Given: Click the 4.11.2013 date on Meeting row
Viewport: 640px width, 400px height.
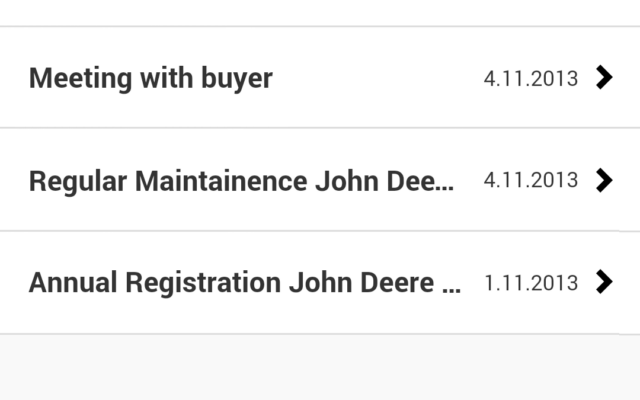Looking at the screenshot, I should coord(531,78).
